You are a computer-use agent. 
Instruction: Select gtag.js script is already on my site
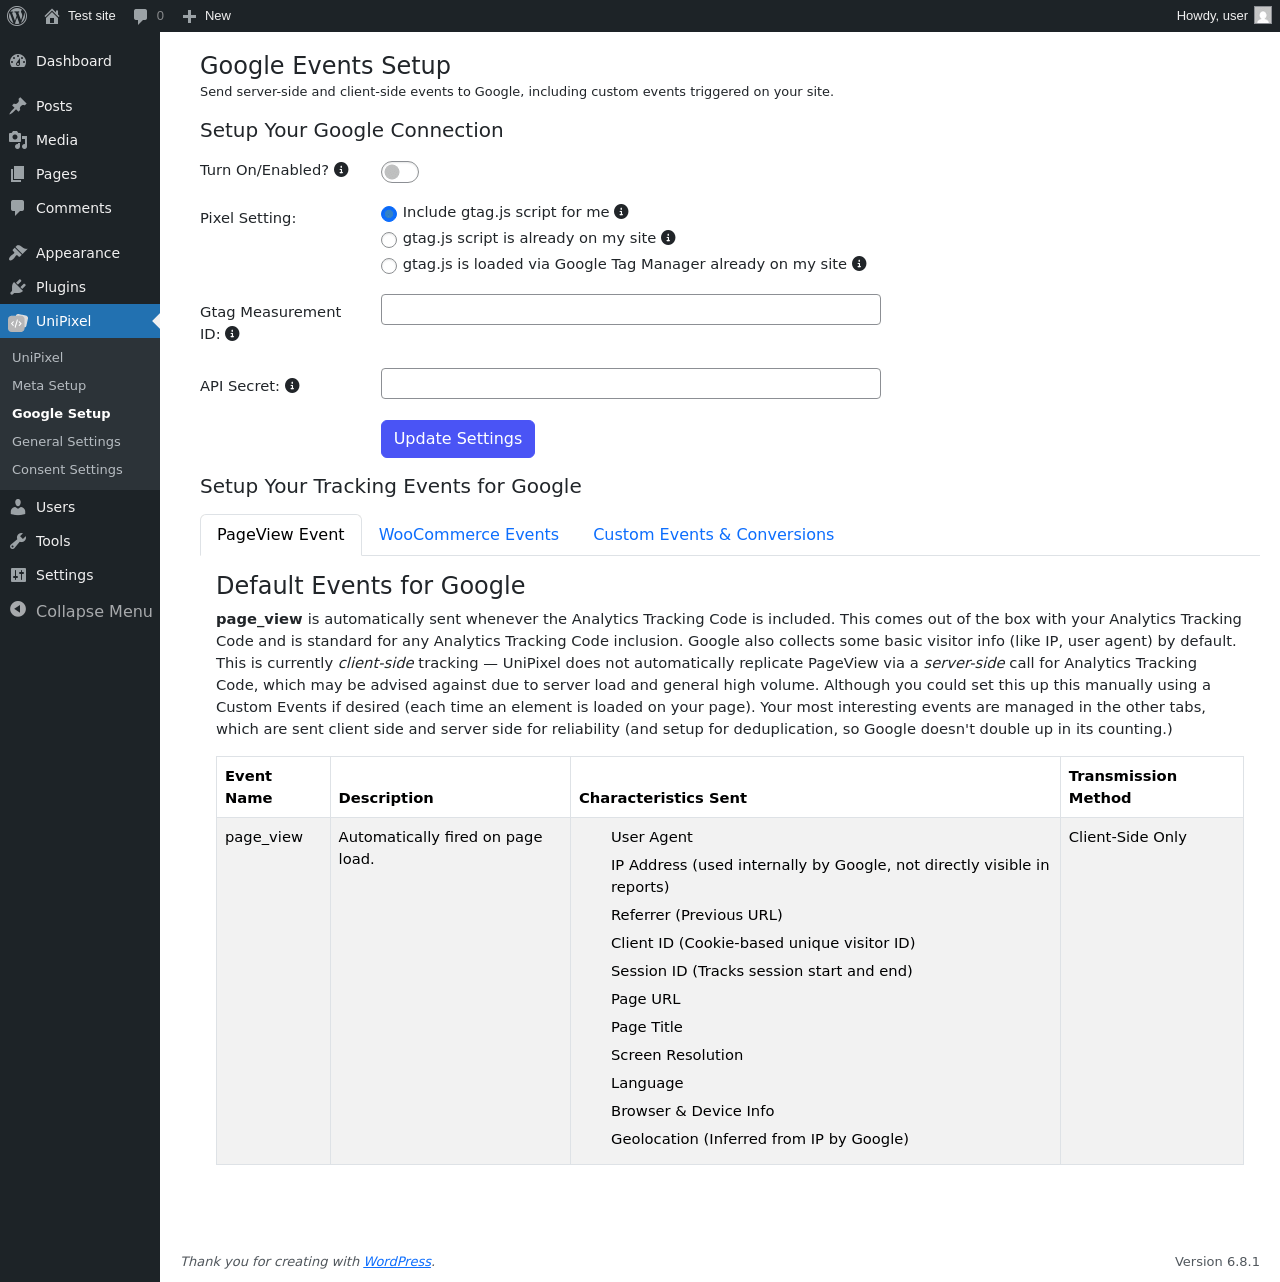tap(389, 240)
